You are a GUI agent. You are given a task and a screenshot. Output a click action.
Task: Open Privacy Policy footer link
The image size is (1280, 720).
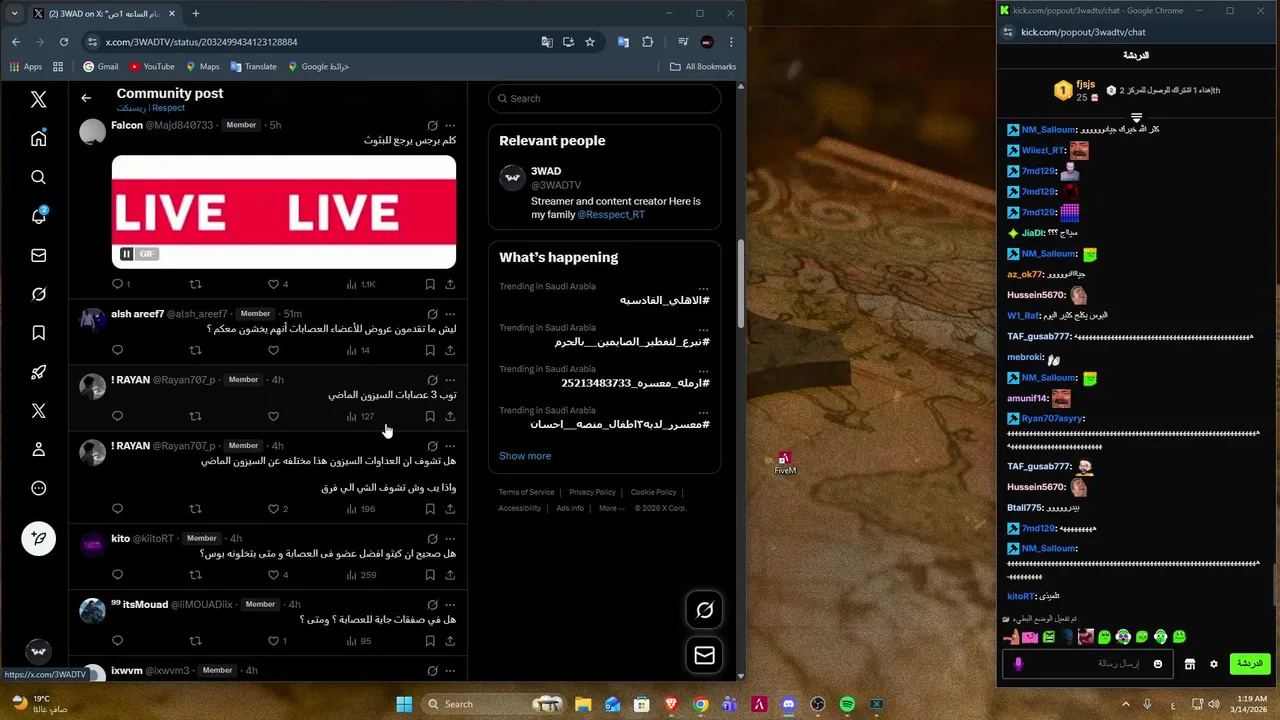[592, 492]
